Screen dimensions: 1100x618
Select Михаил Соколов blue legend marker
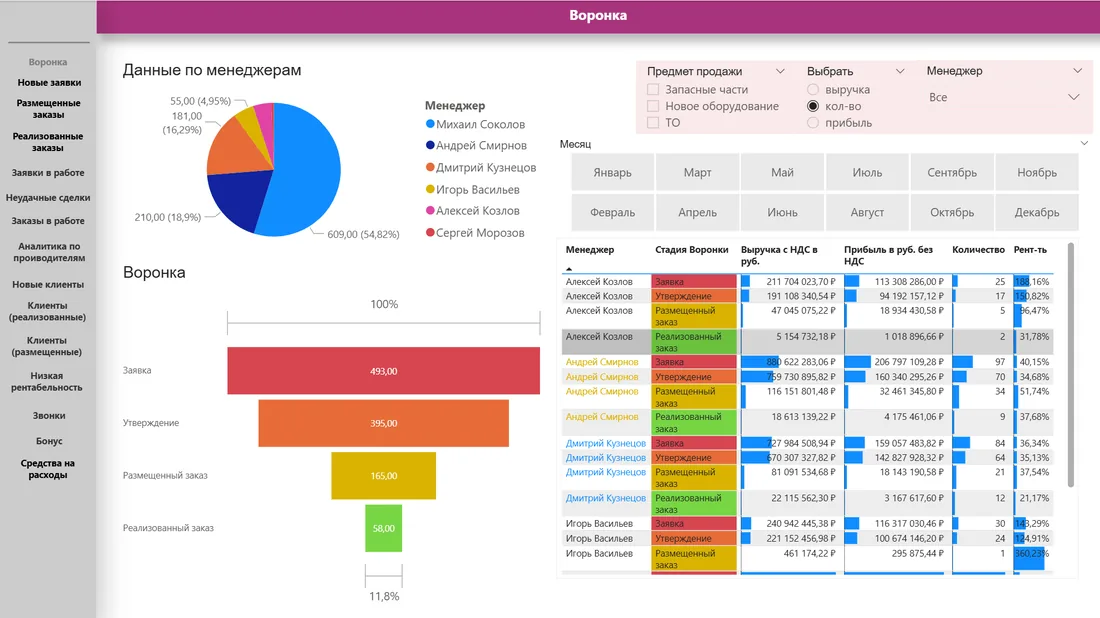click(430, 123)
